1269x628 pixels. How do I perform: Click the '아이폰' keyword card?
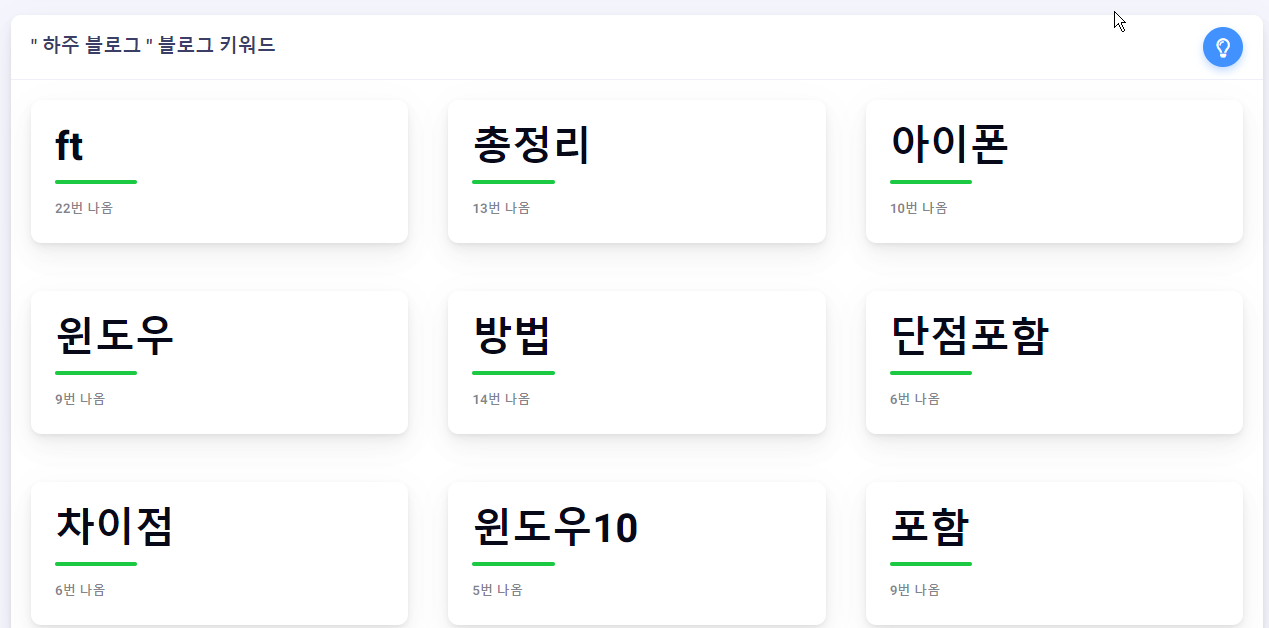click(1054, 170)
